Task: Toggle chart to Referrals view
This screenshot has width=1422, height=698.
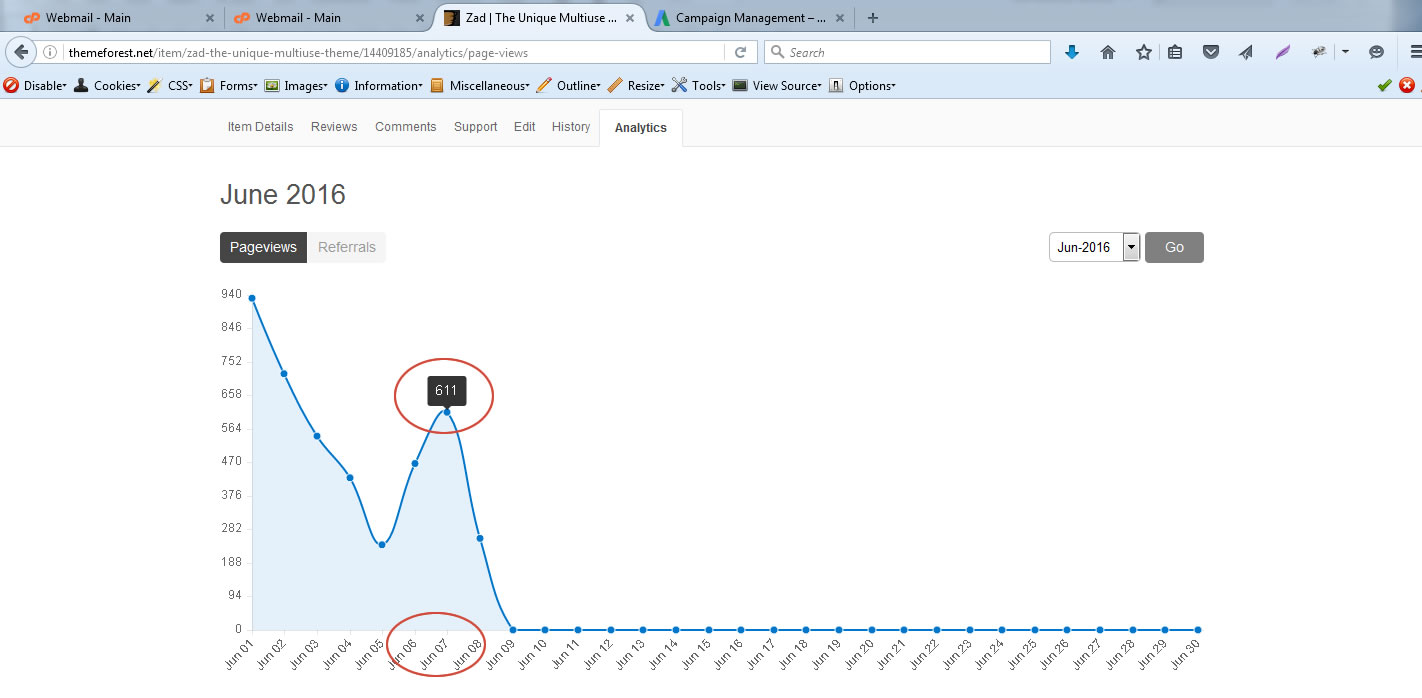Action: 347,247
